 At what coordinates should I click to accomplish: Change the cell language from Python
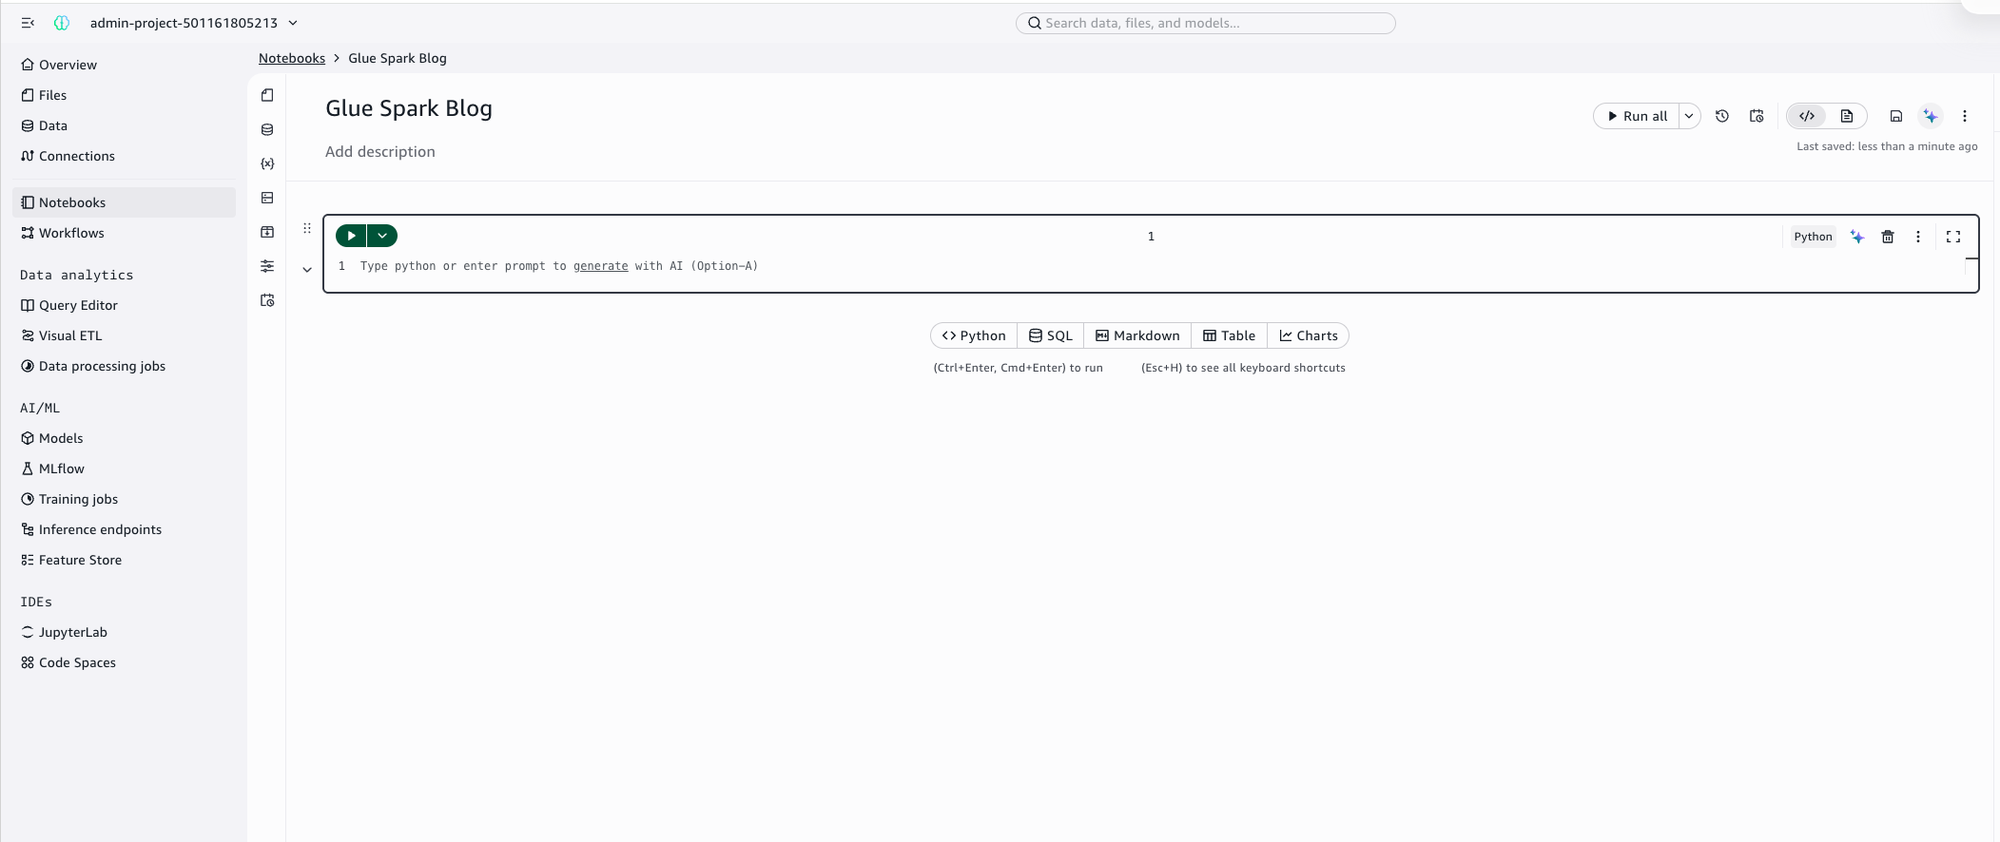[1813, 237]
